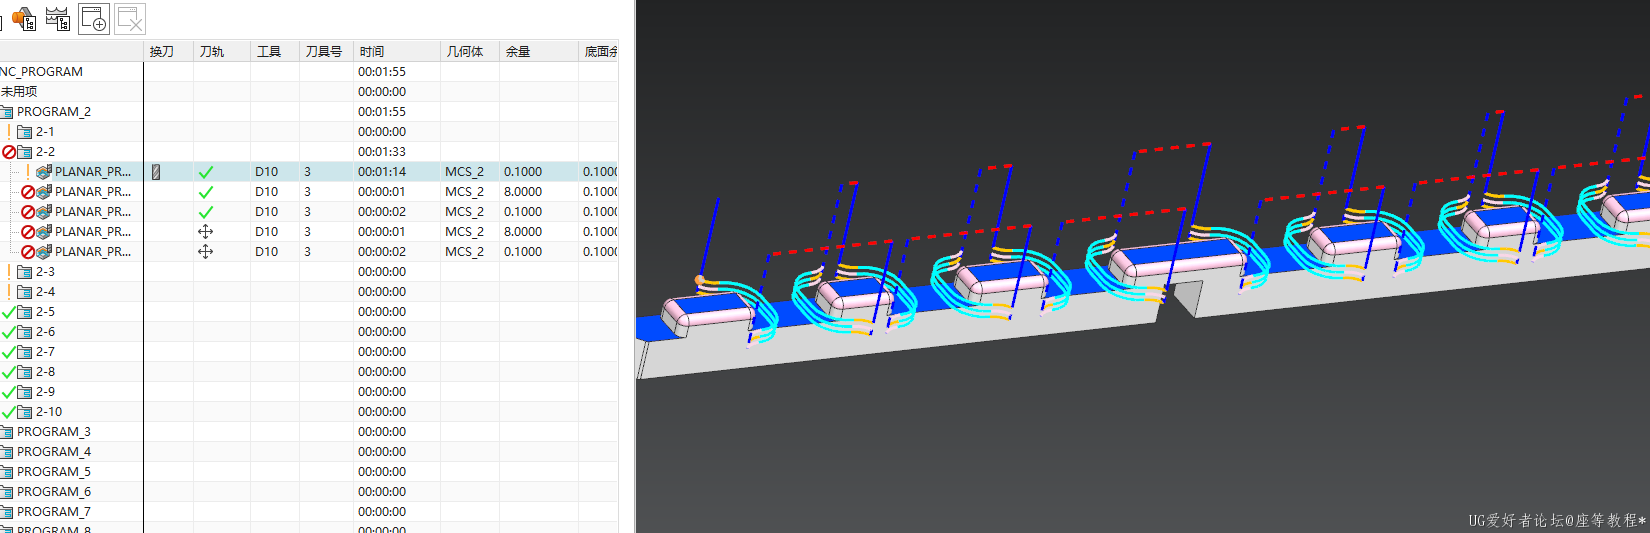Select the highlighted PLANAR_PR operation
1650x533 pixels.
tap(93, 172)
